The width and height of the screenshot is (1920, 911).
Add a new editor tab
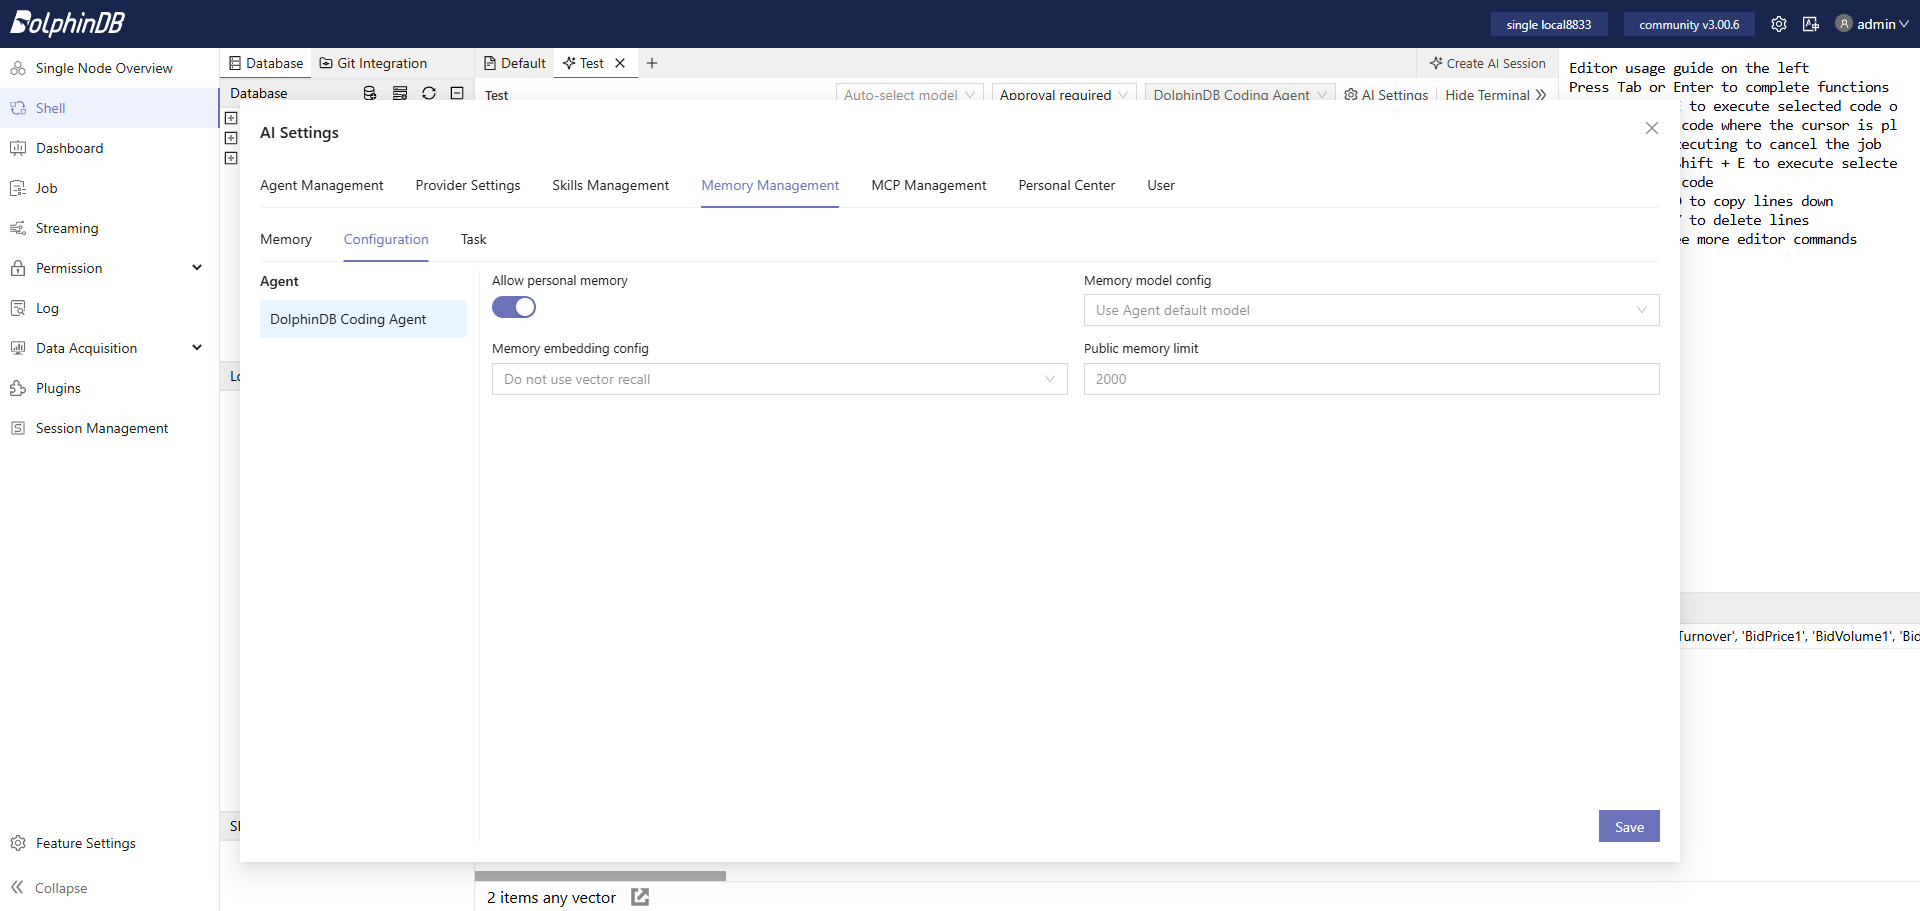(652, 63)
